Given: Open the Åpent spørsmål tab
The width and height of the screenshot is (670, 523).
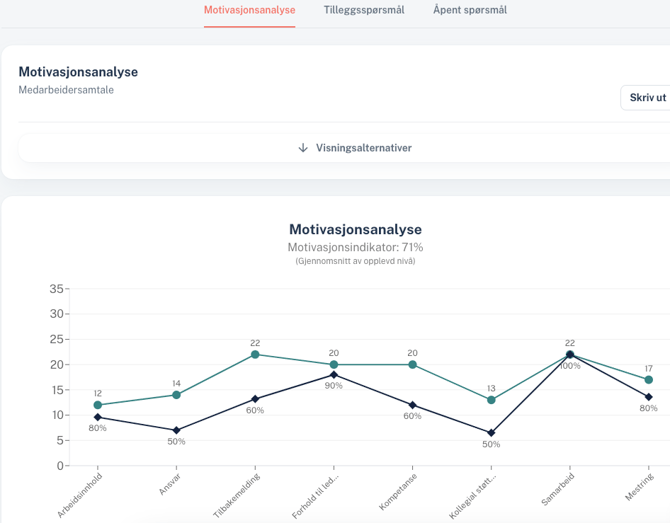Looking at the screenshot, I should 469,10.
